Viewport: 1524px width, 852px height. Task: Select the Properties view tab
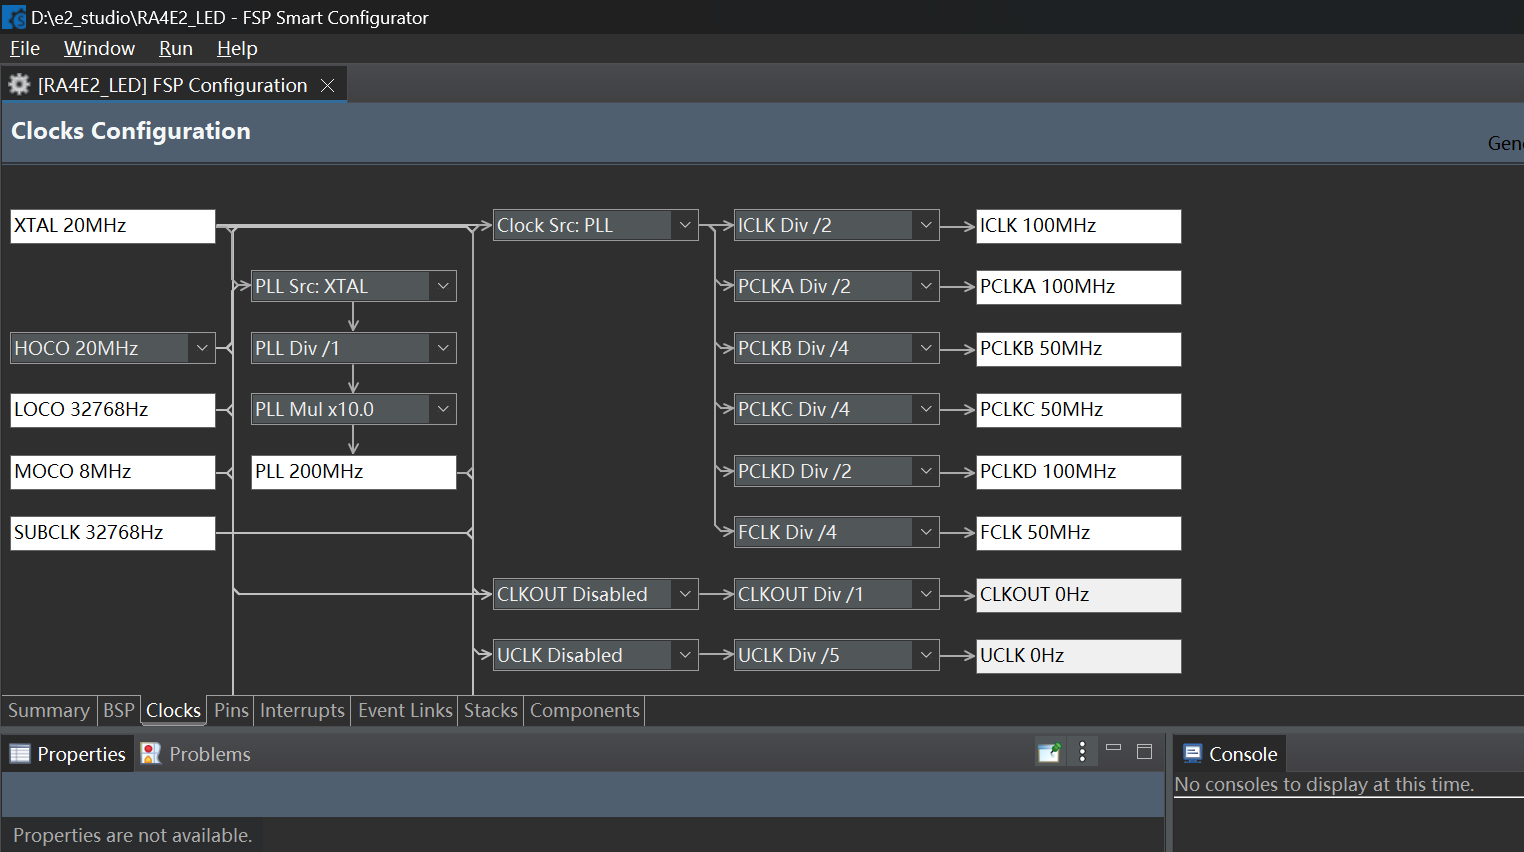pos(68,754)
